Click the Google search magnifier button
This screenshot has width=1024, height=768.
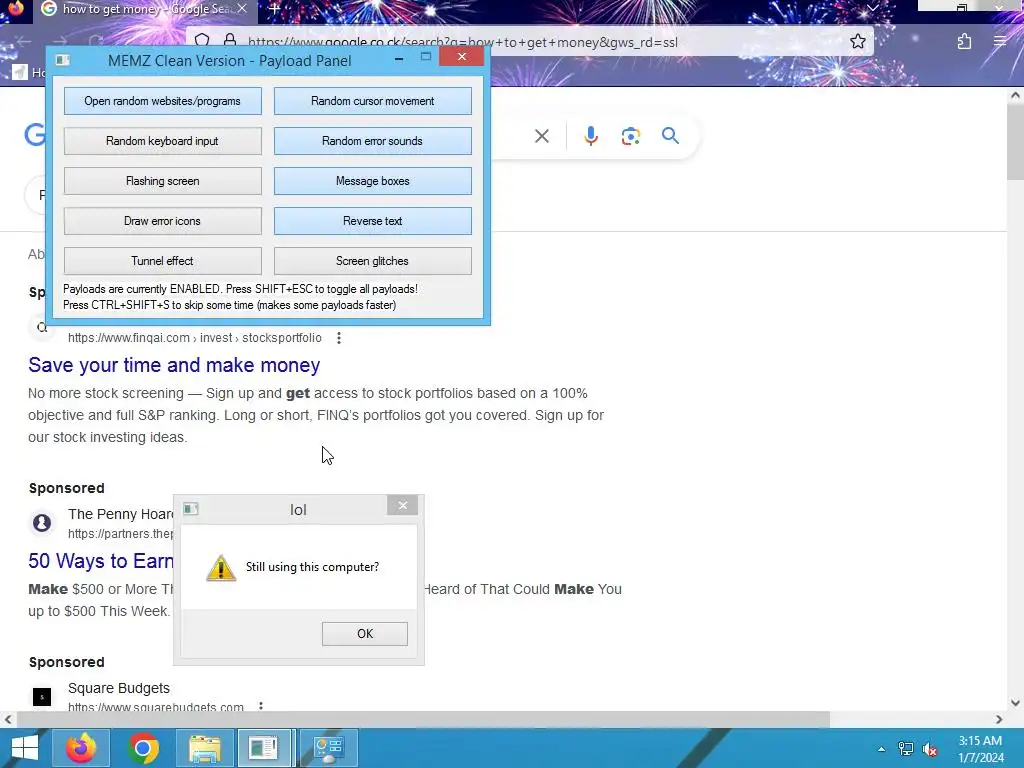[670, 136]
